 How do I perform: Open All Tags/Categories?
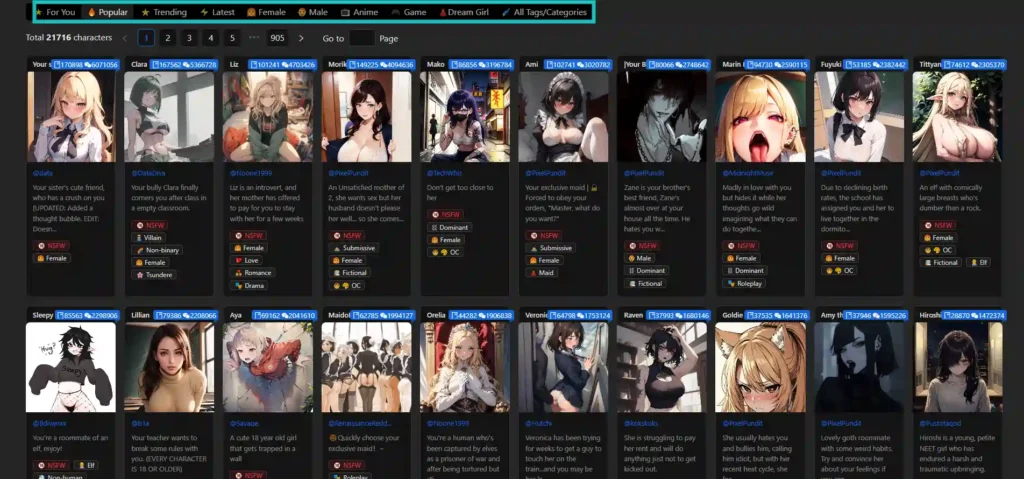click(544, 12)
